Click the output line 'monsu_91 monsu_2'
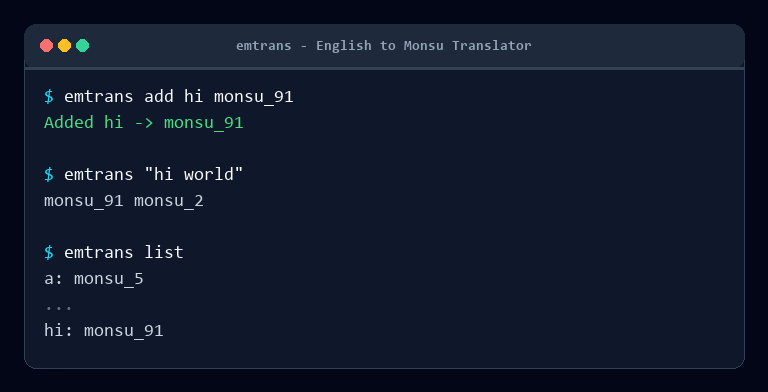This screenshot has height=392, width=768. pyautogui.click(x=123, y=201)
